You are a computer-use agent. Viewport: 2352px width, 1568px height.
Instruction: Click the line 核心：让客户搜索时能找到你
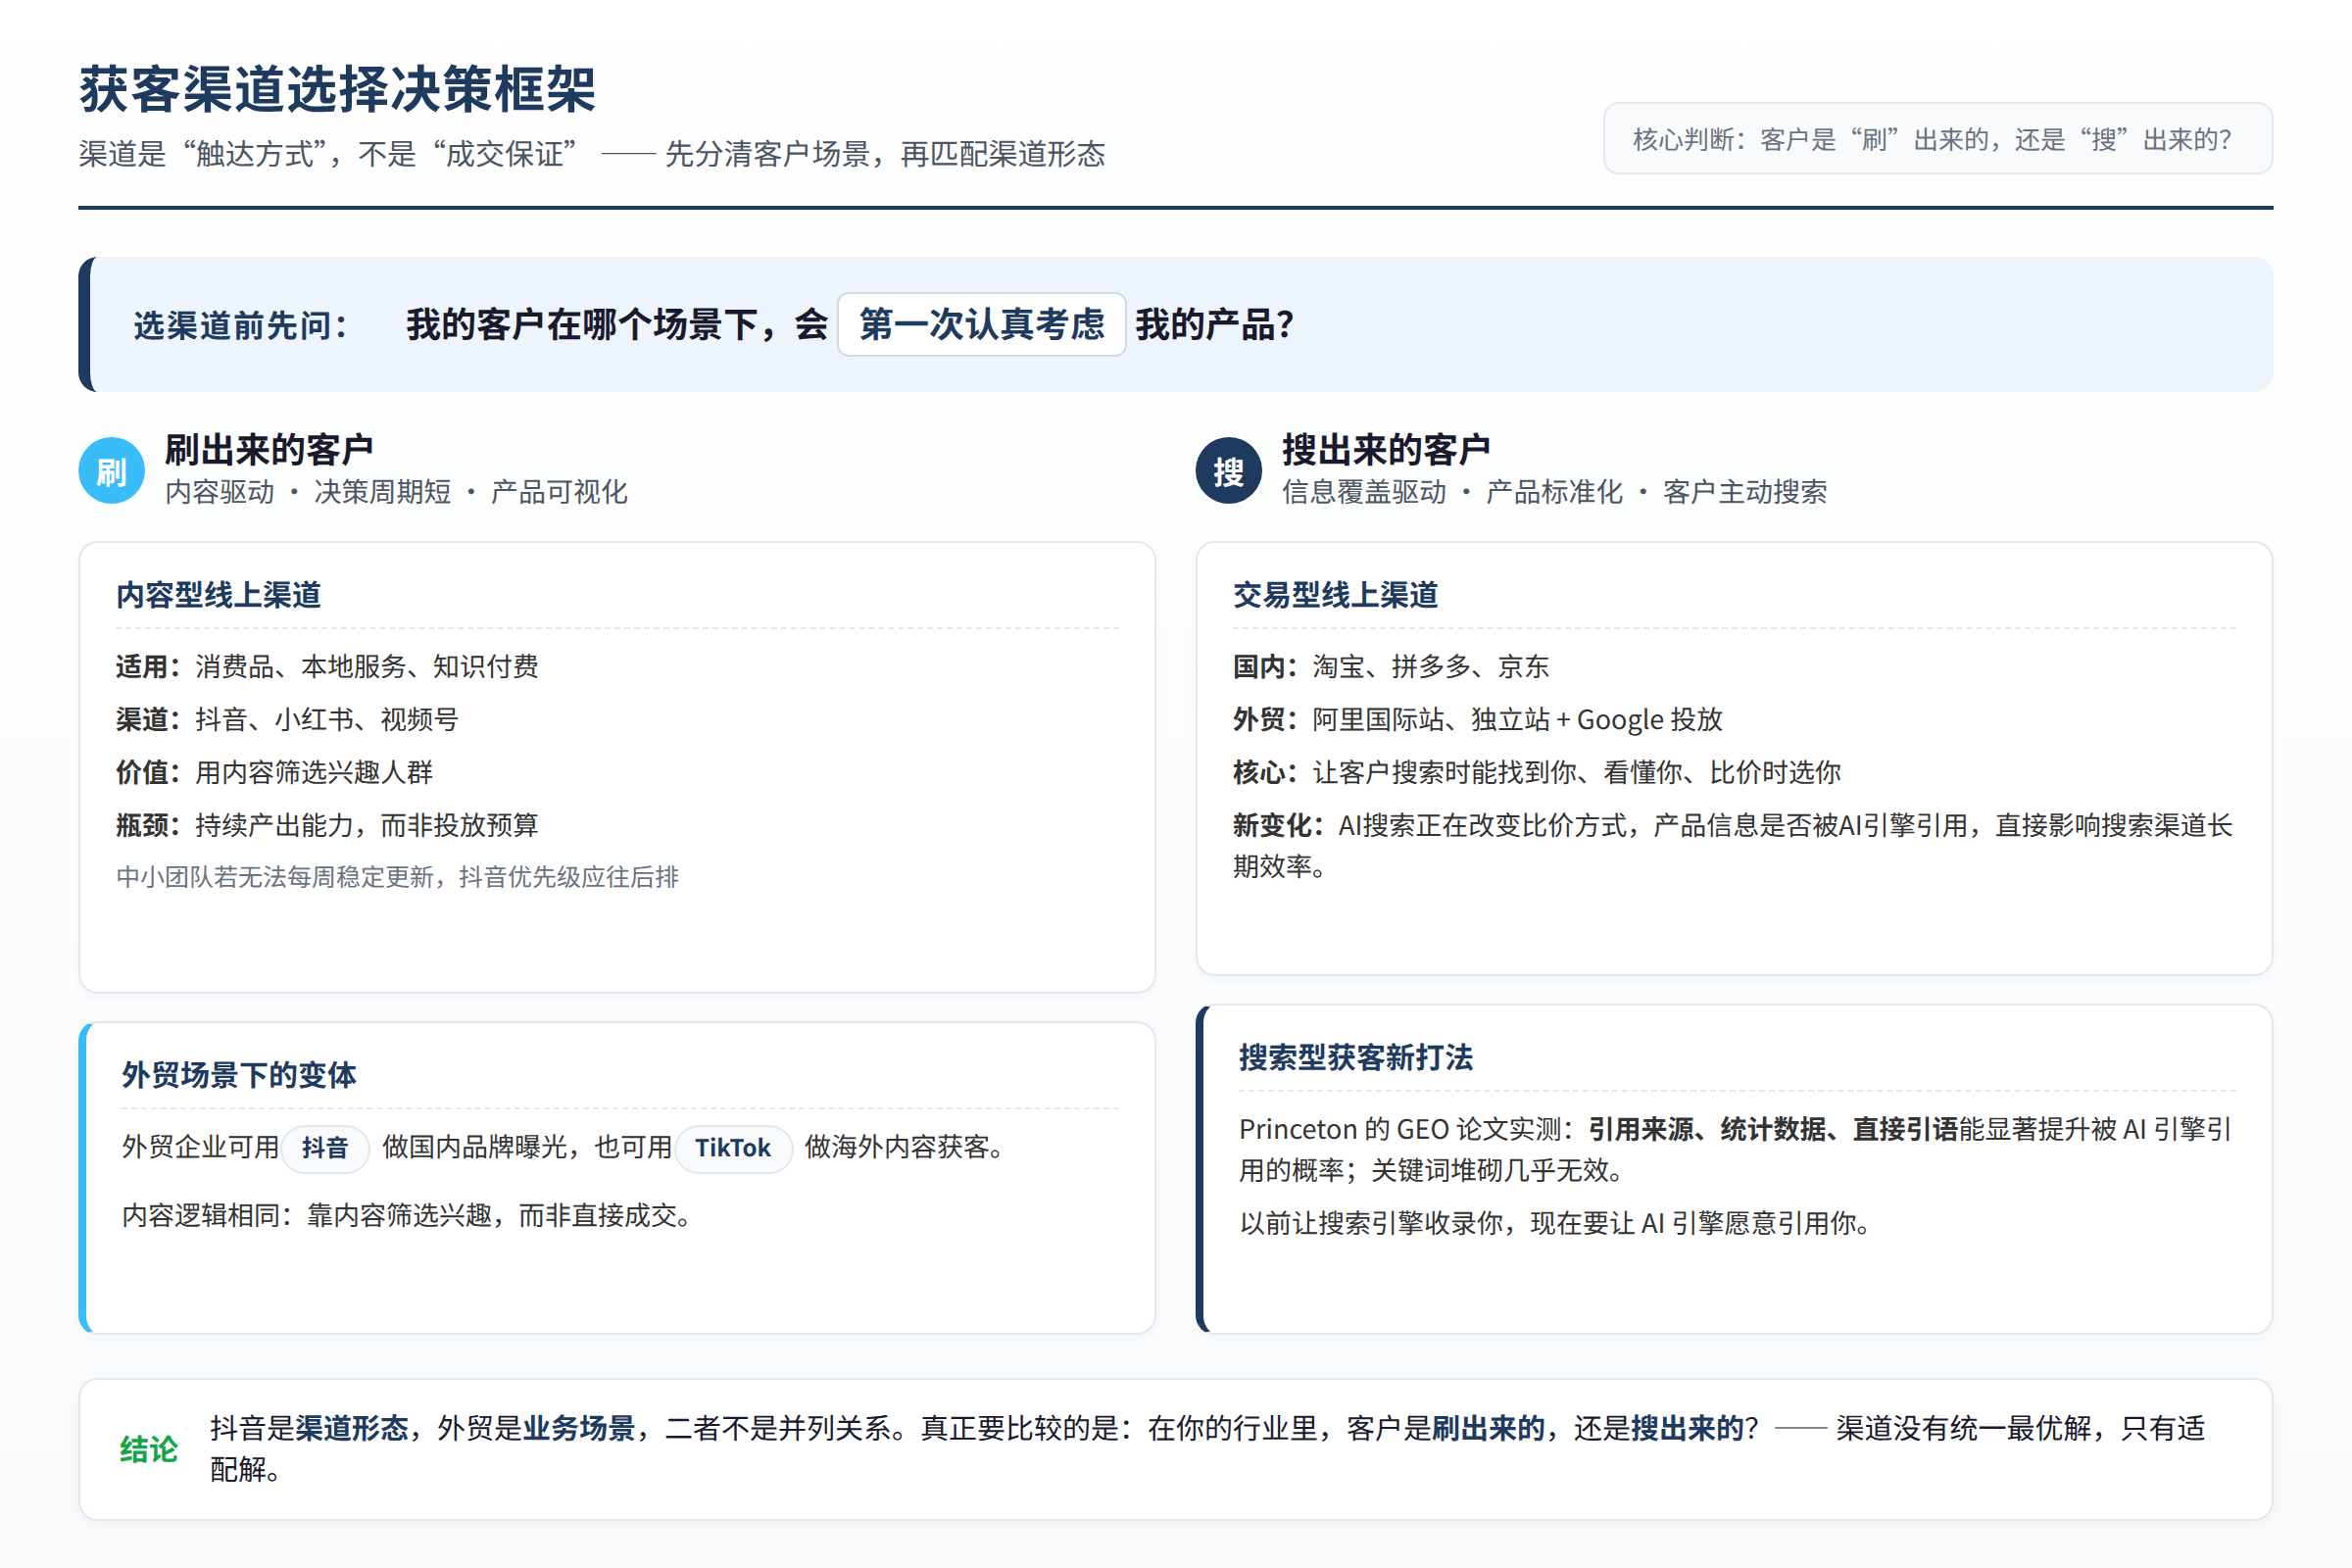pyautogui.click(x=1536, y=772)
